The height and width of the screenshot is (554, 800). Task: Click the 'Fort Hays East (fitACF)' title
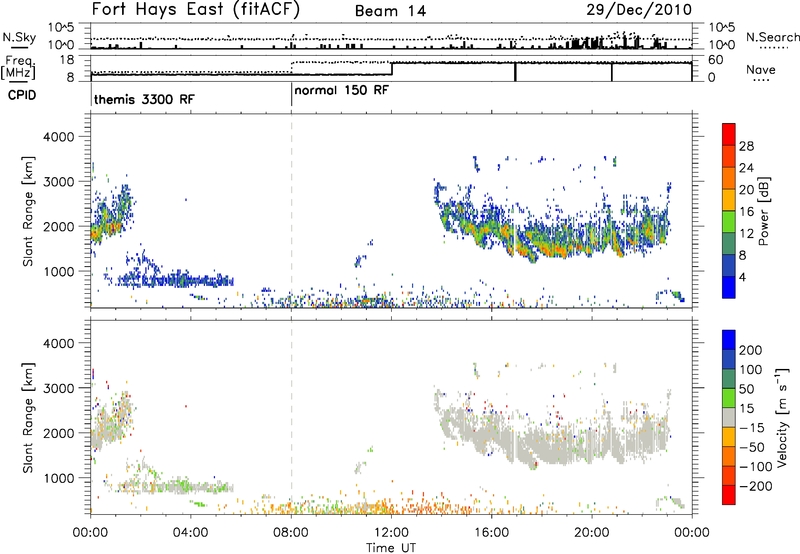(195, 9)
